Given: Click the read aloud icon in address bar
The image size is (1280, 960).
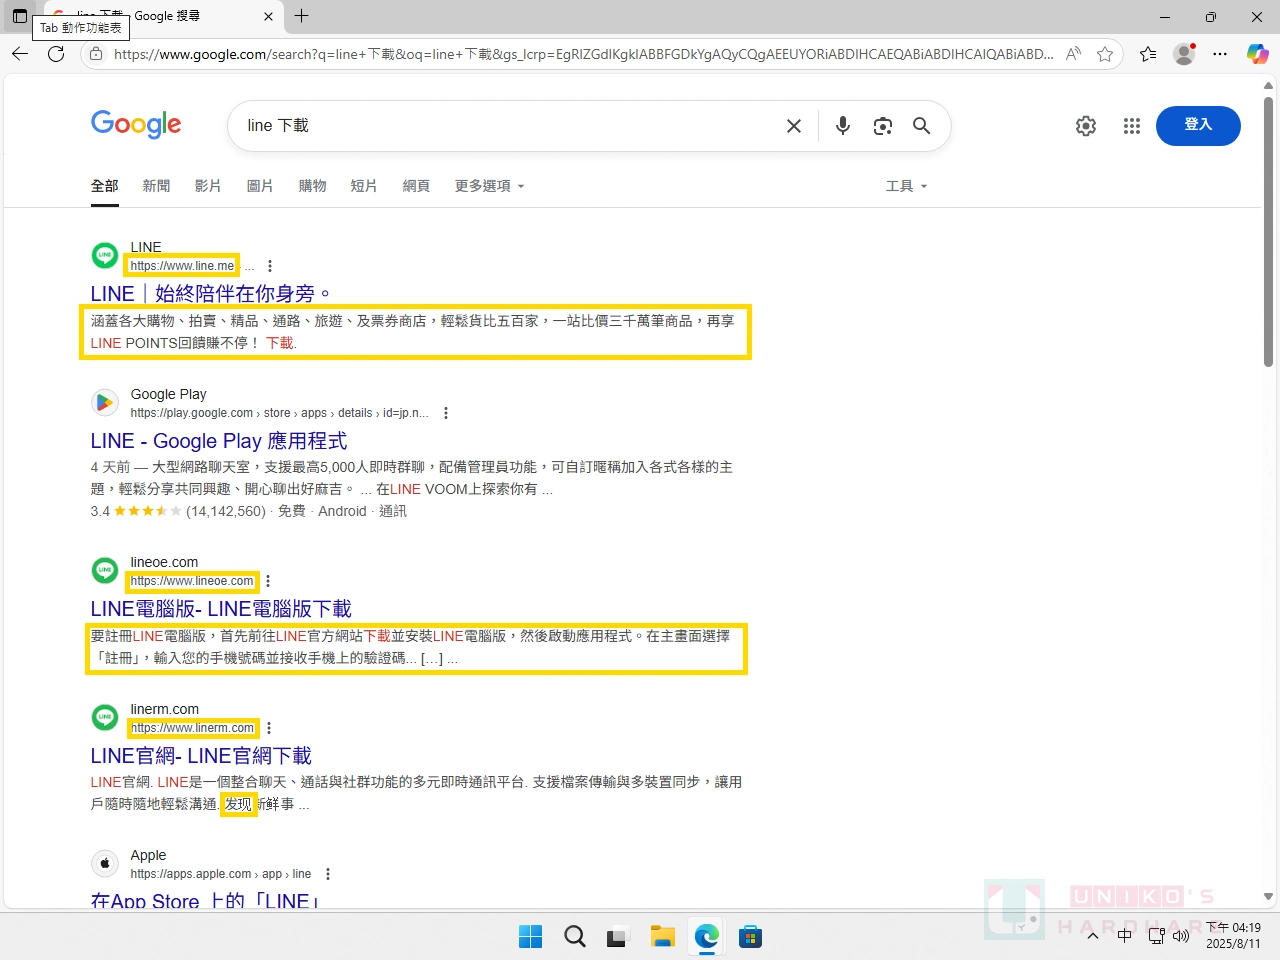Looking at the screenshot, I should tap(1073, 54).
